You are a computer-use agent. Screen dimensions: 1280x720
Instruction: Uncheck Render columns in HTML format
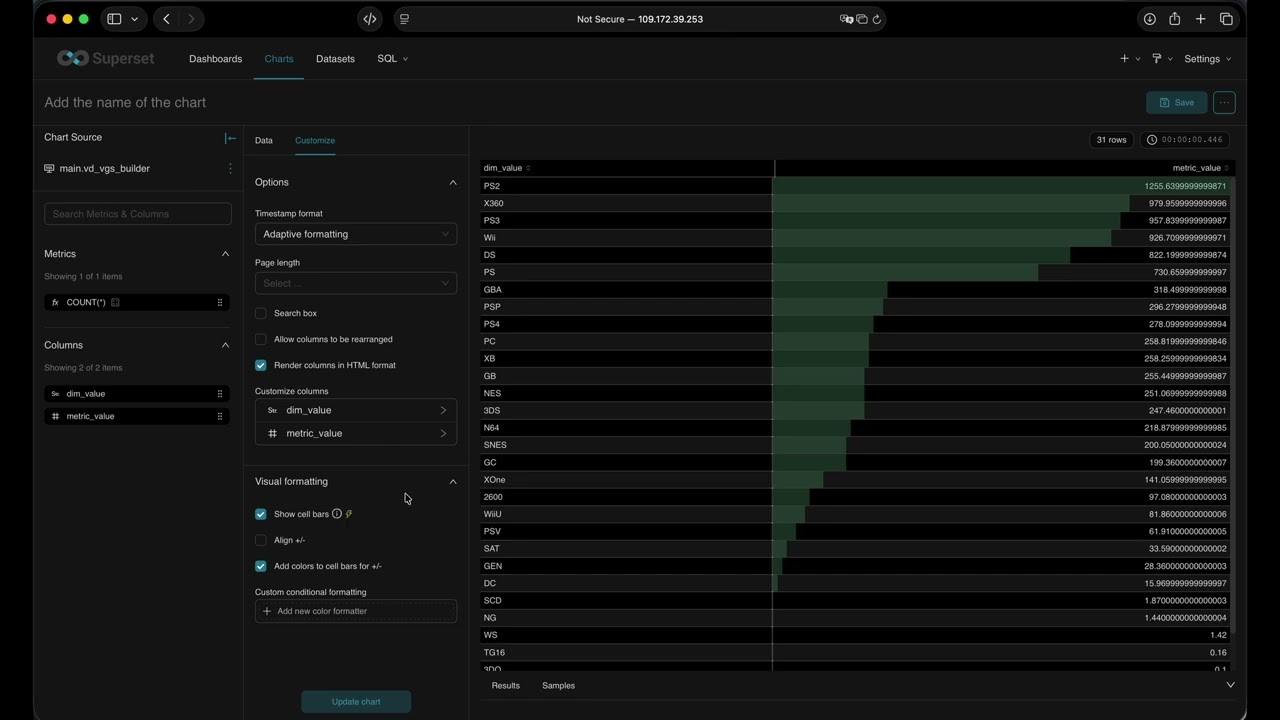[261, 365]
